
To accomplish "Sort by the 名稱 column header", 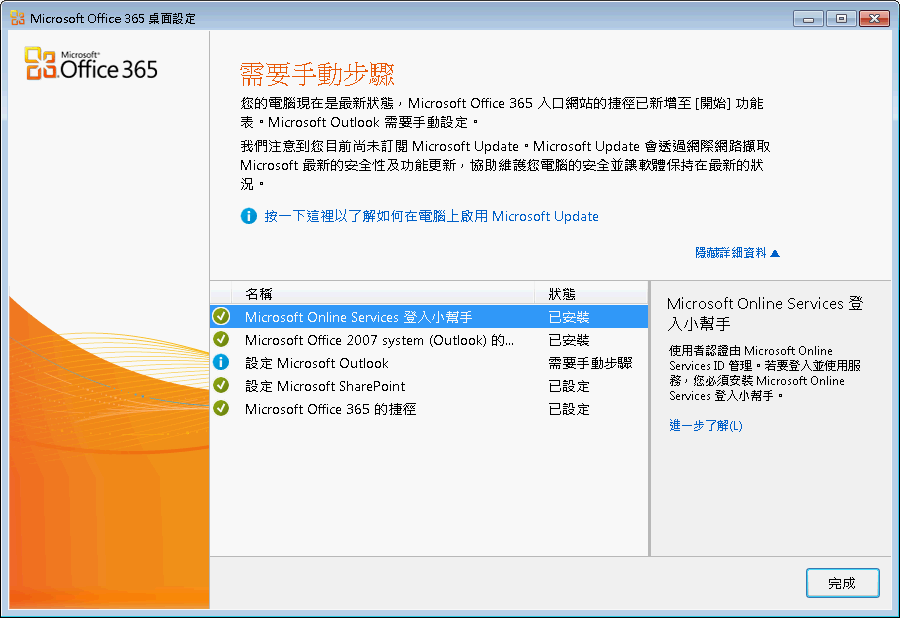I will (382, 294).
